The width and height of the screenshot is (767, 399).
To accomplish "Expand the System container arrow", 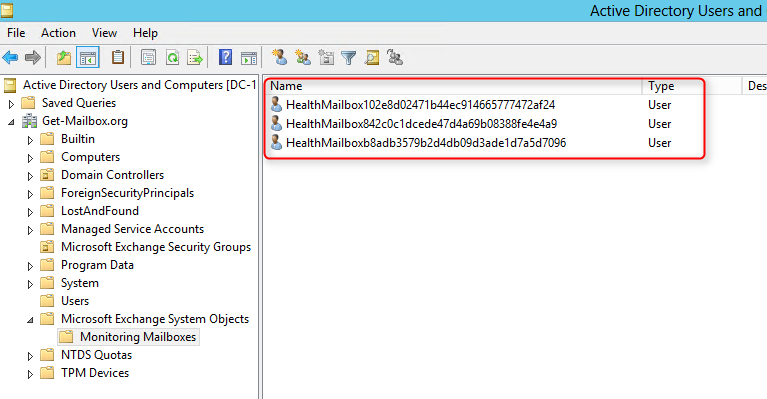I will [30, 284].
